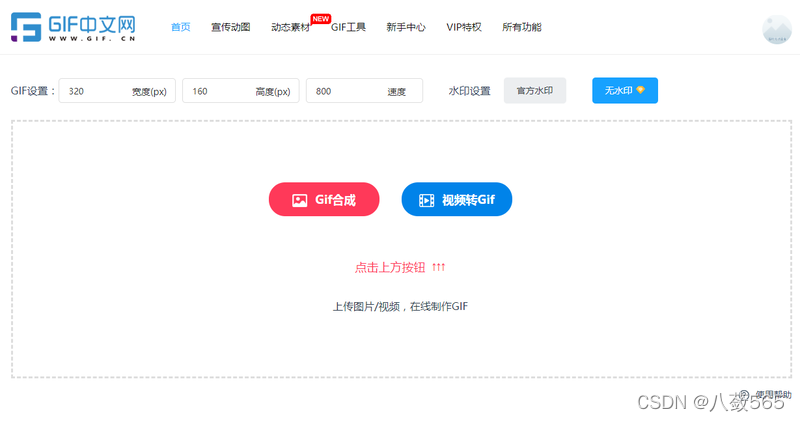Viewport: 800px width, 422px height.
Task: Click the image icon in Gif合成 button
Action: (x=299, y=200)
